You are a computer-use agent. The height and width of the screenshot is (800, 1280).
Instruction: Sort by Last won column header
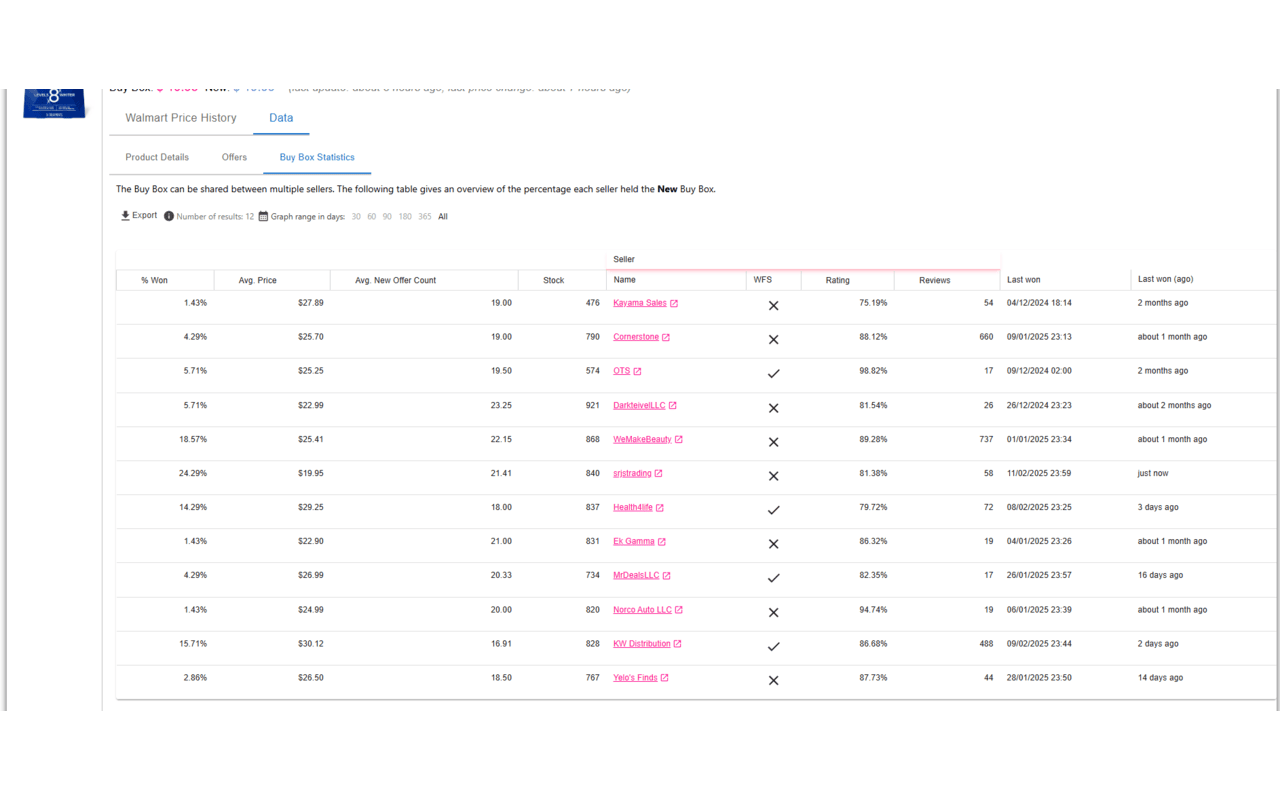tap(1023, 280)
